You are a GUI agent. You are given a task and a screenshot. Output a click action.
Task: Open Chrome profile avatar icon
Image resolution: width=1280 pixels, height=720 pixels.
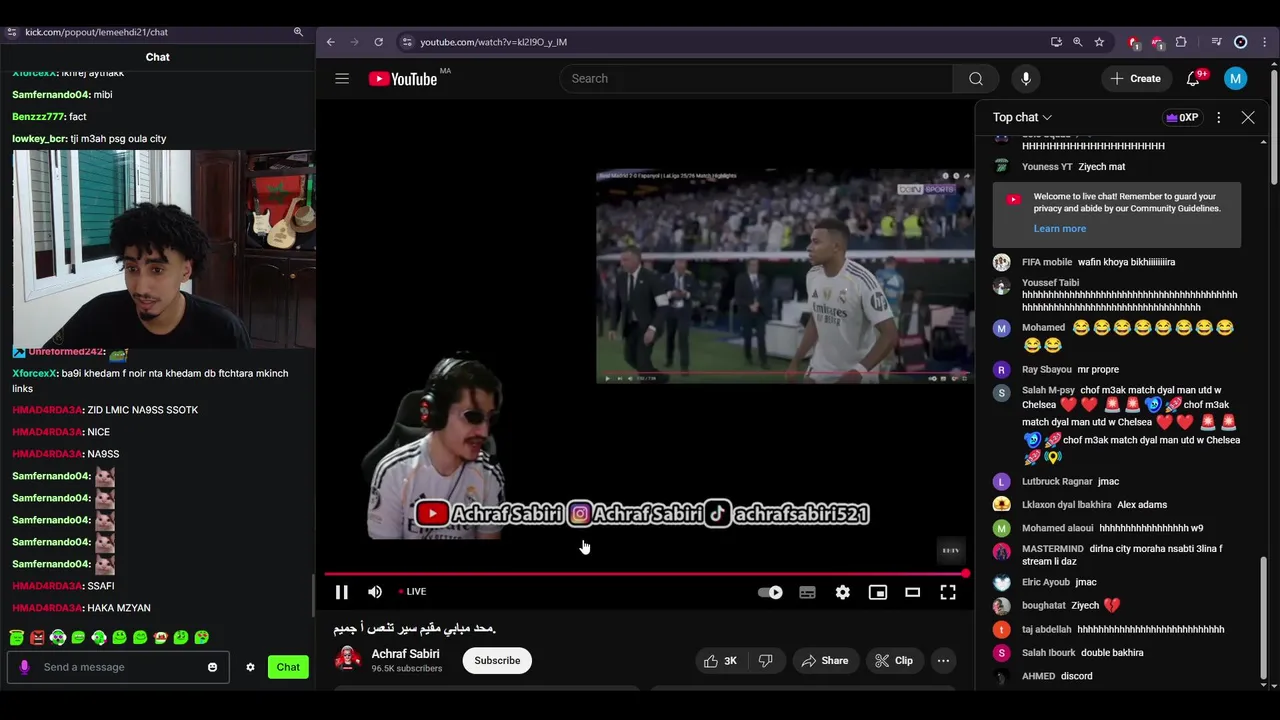coord(1241,42)
